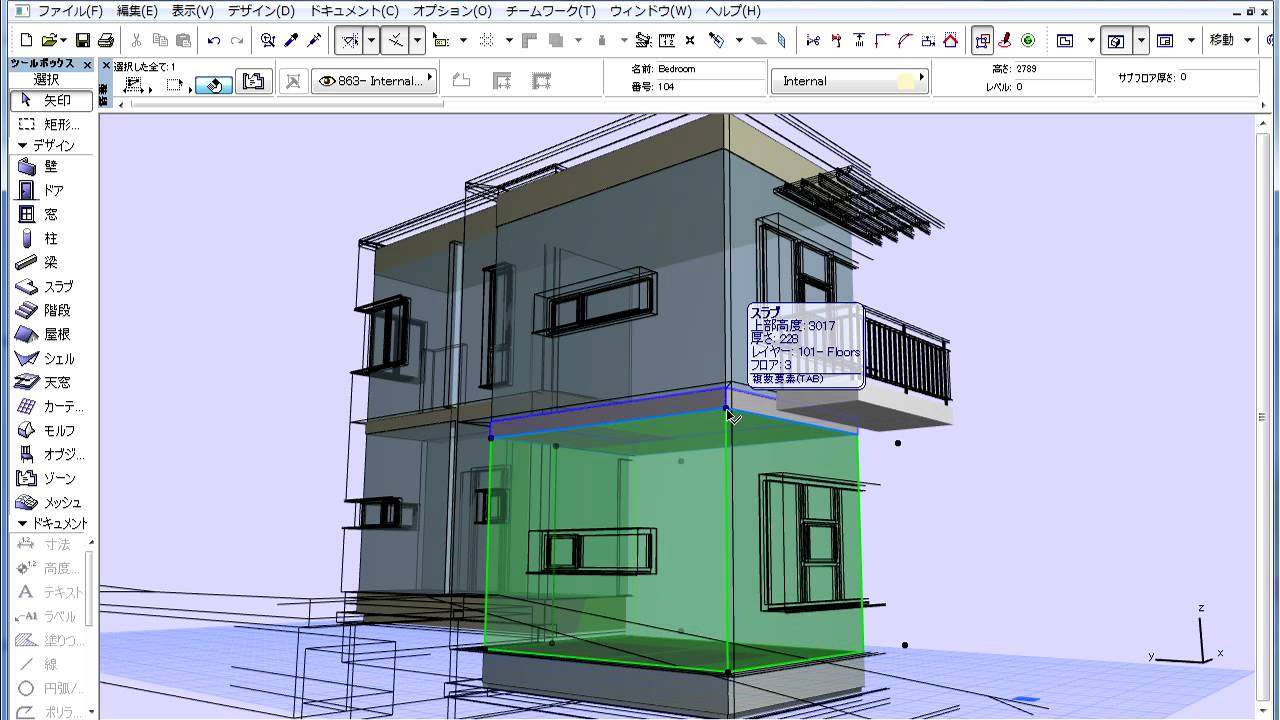Click the Open folder icon

pos(48,40)
